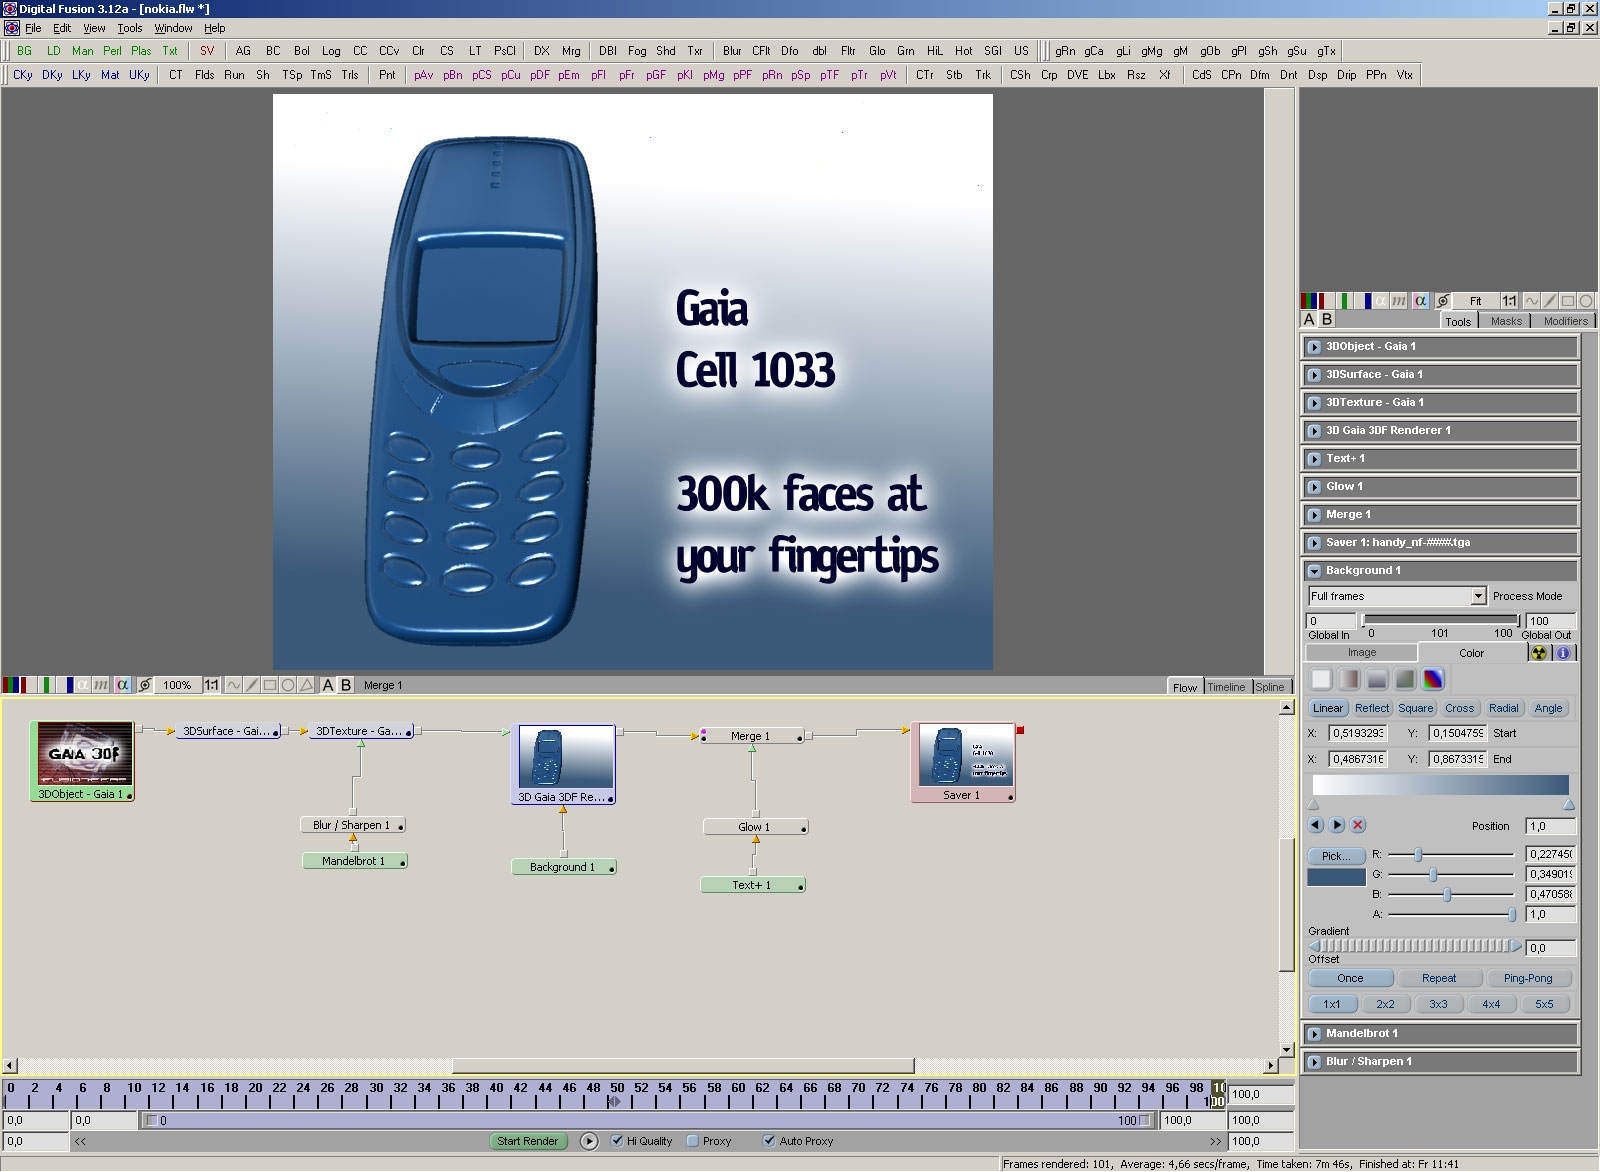Select the Saver 1 node thumbnail in the flow
1600x1172 pixels.
pyautogui.click(x=966, y=755)
